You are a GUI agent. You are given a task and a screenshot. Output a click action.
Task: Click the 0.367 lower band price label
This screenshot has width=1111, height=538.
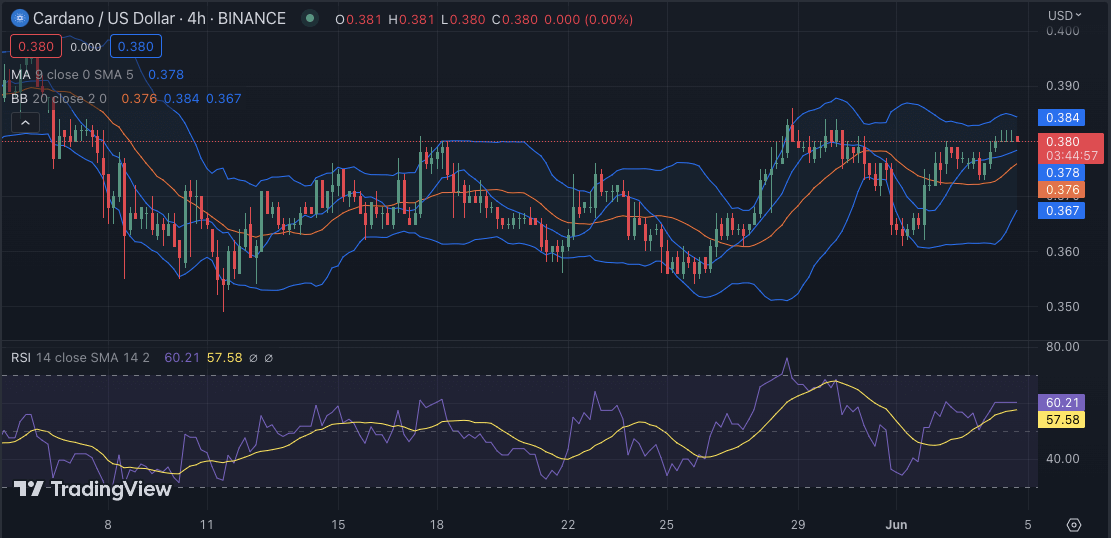[1061, 210]
